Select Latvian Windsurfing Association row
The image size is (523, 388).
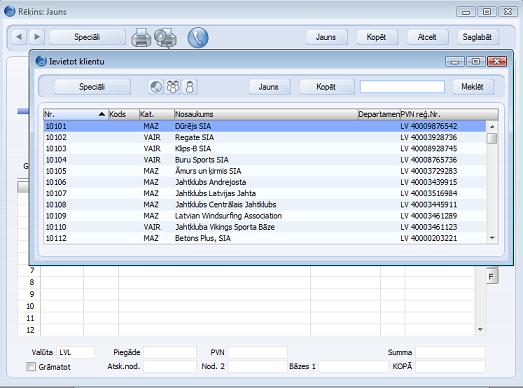265,216
